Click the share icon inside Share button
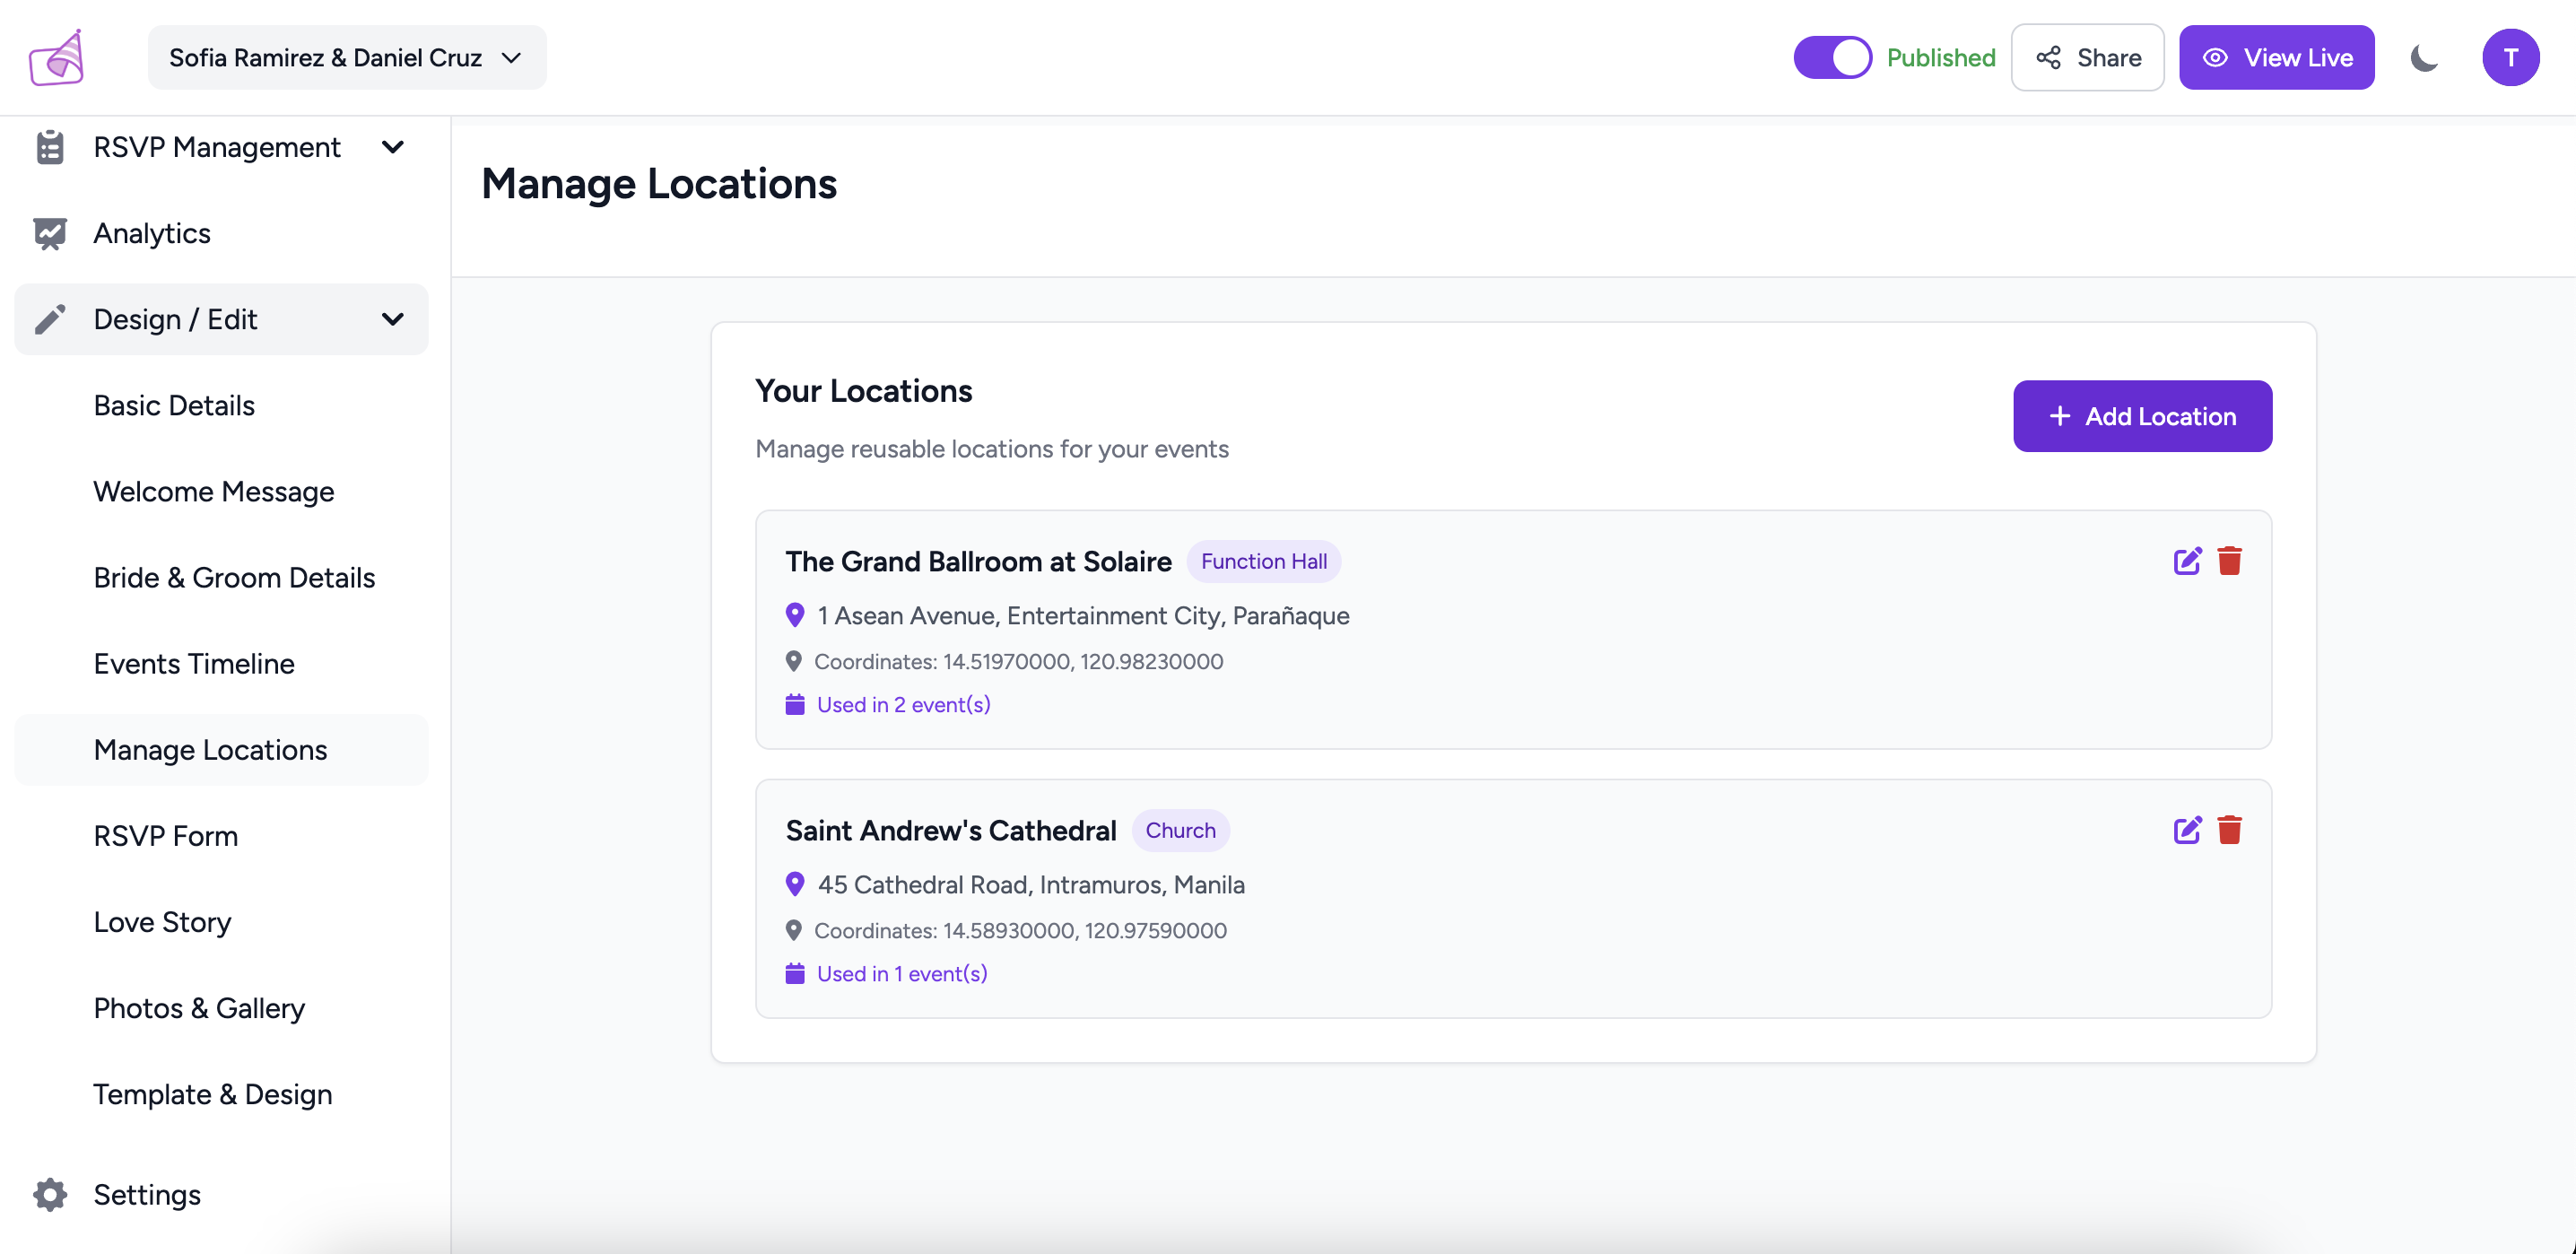Image resolution: width=2576 pixels, height=1254 pixels. pos(2048,58)
